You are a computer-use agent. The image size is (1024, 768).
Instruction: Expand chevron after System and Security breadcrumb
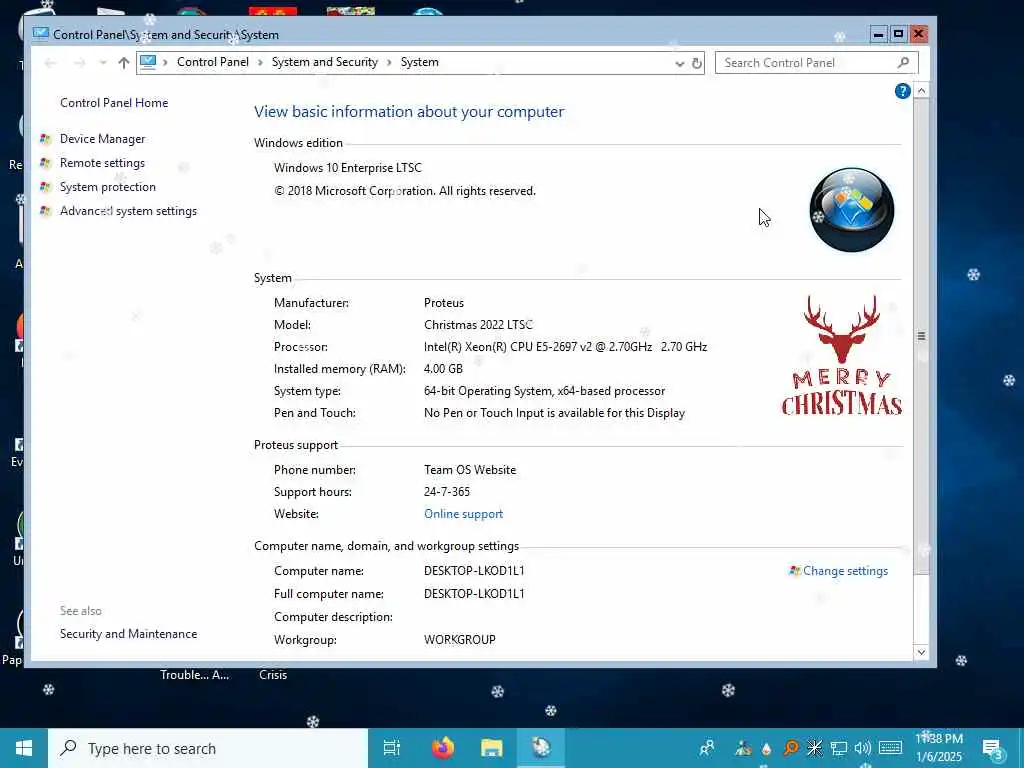tap(389, 63)
